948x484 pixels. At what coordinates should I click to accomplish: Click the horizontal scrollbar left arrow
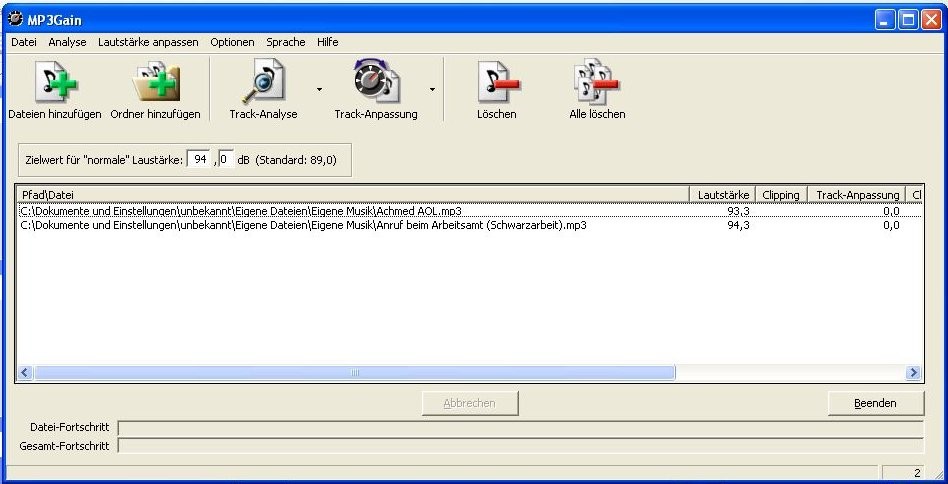[25, 373]
